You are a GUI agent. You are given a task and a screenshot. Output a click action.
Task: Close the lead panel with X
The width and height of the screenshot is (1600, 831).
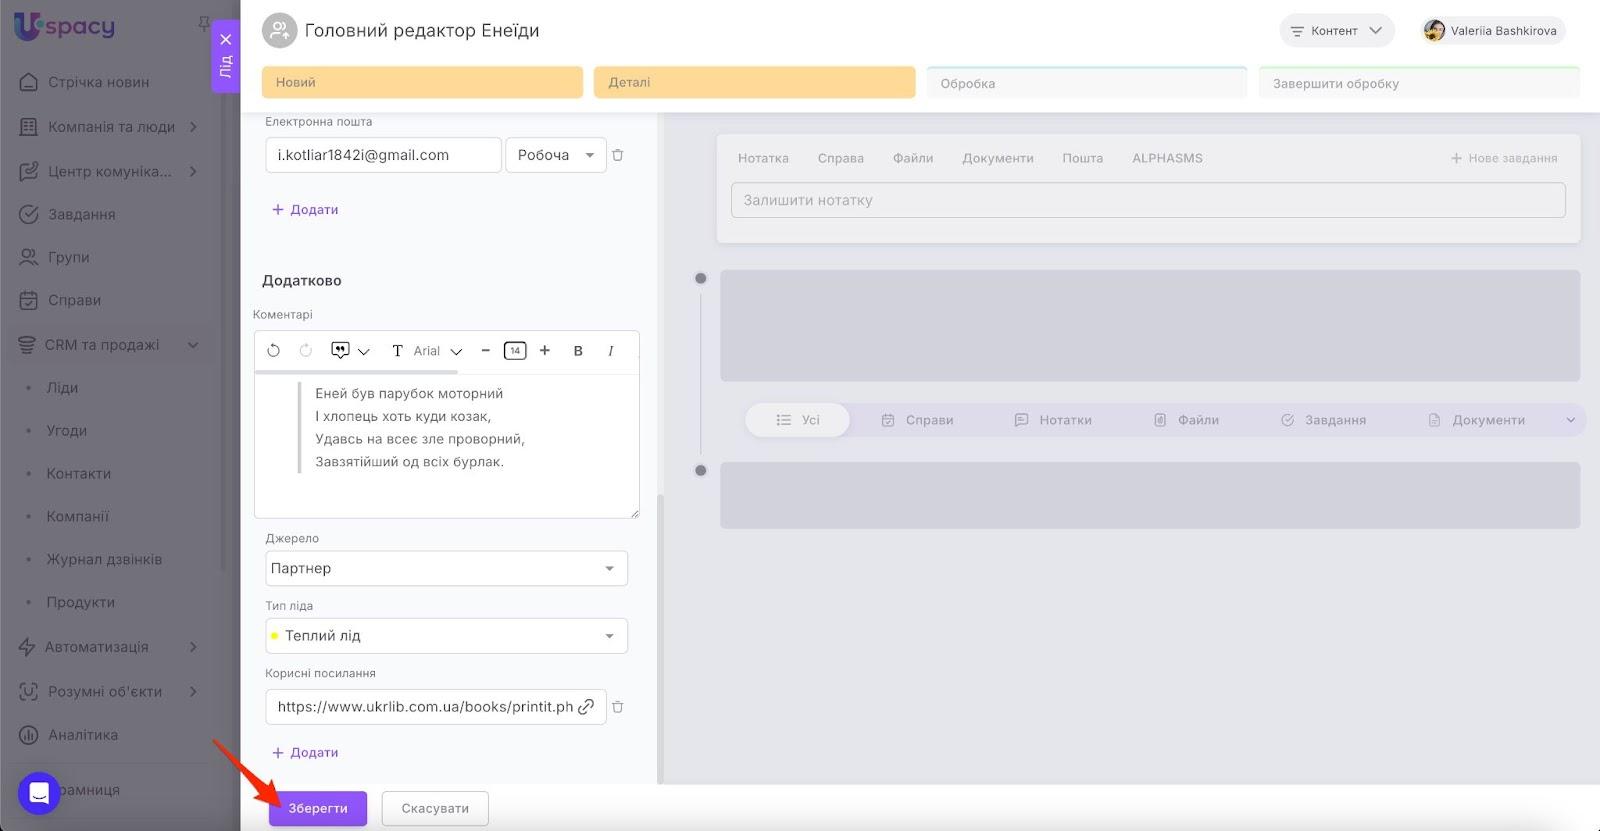226,40
